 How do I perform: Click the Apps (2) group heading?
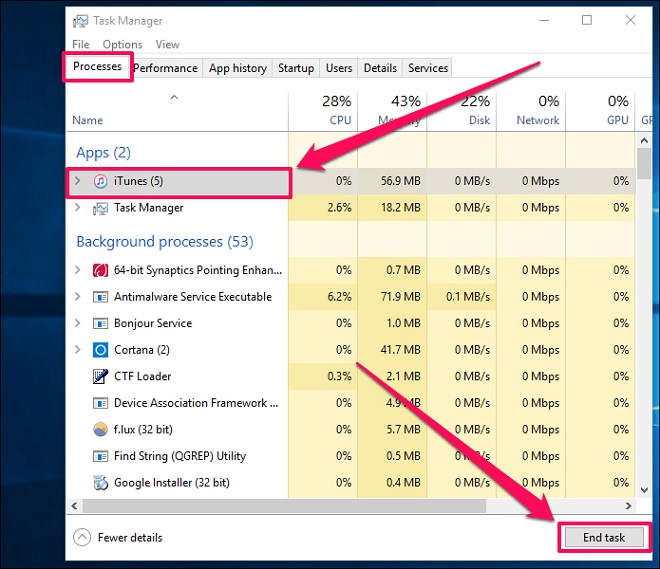point(104,153)
